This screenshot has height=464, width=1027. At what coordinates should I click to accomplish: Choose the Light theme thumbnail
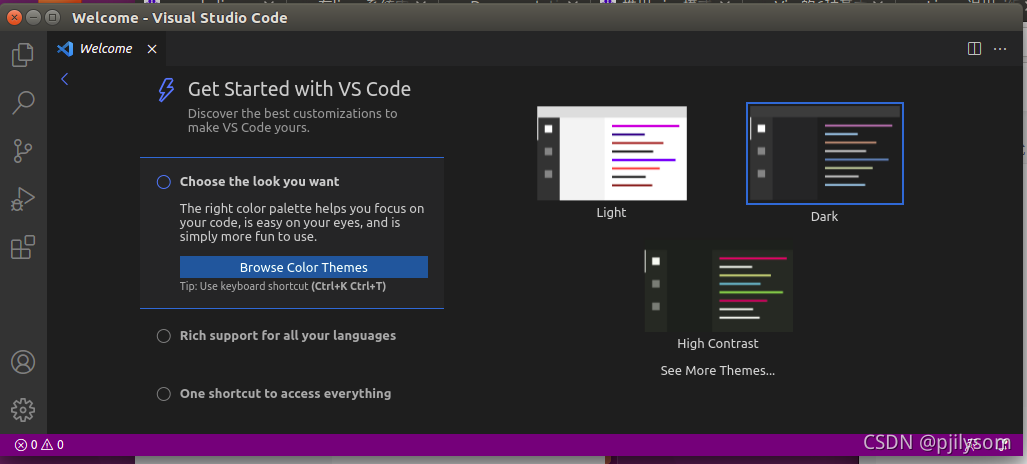(612, 153)
